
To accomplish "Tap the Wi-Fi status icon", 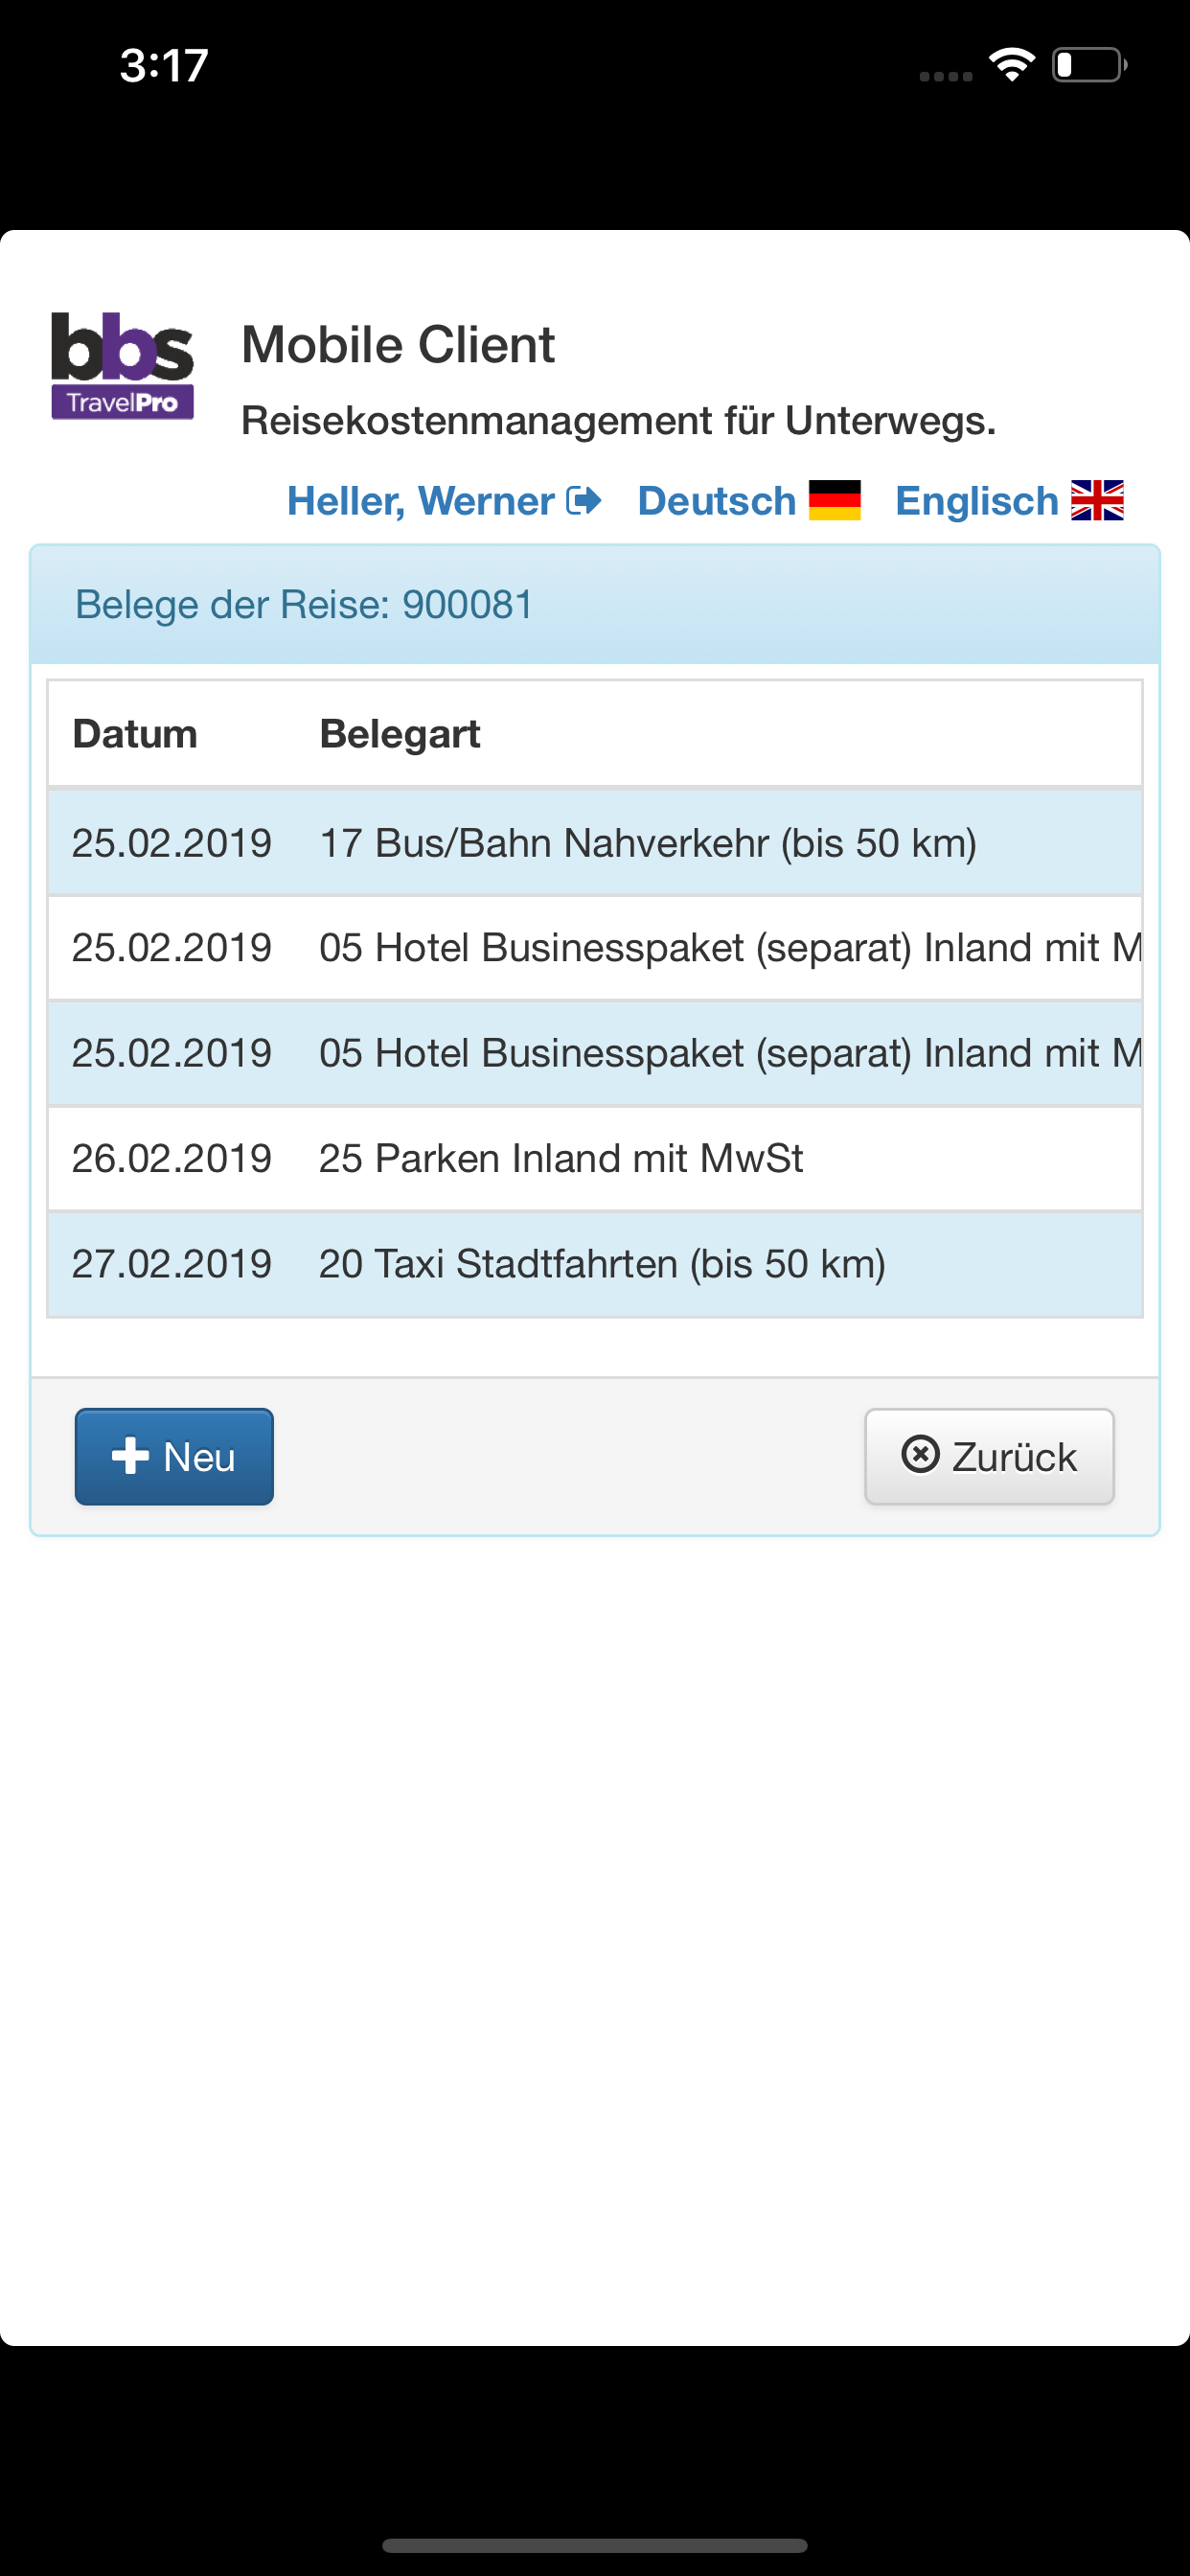I will pos(1012,65).
